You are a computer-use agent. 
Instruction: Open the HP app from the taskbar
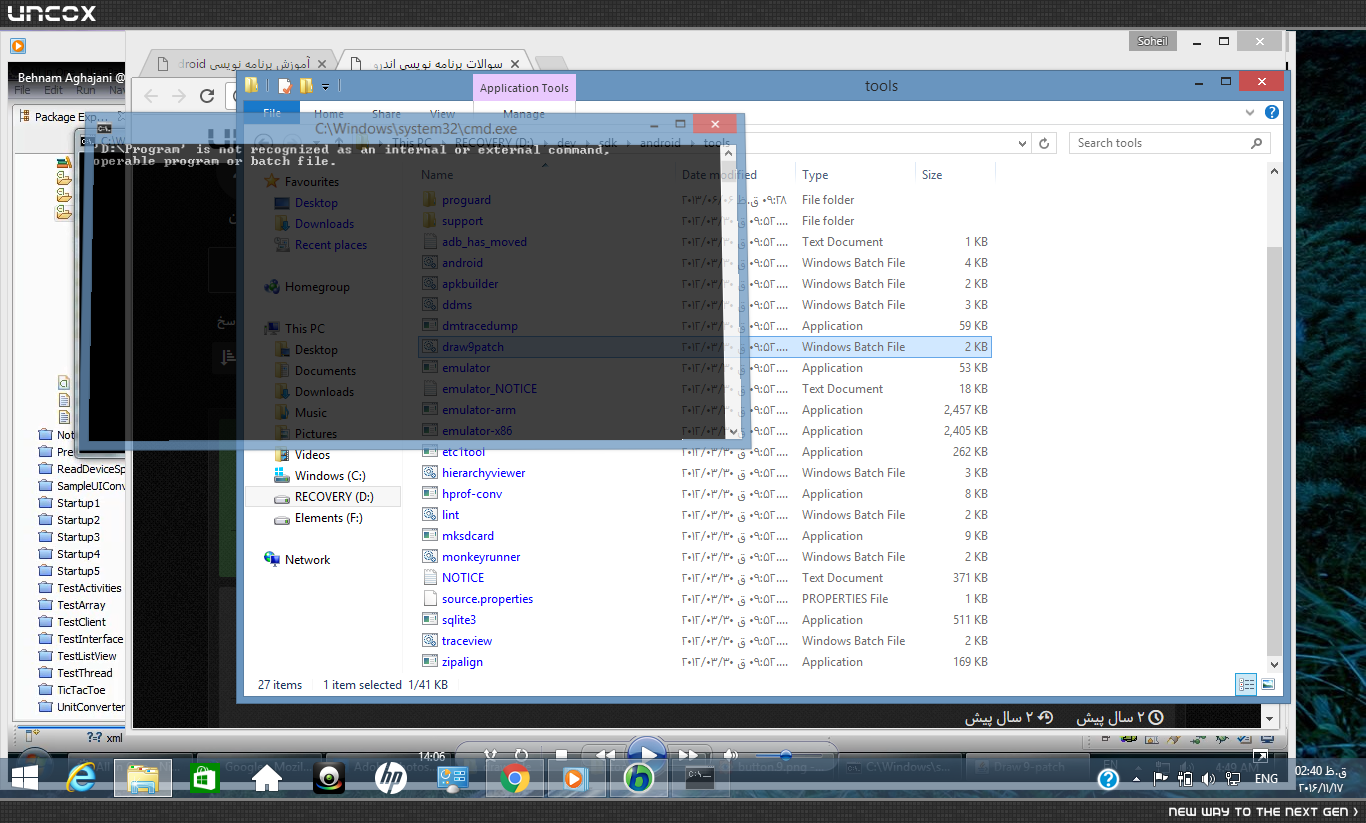pos(390,778)
